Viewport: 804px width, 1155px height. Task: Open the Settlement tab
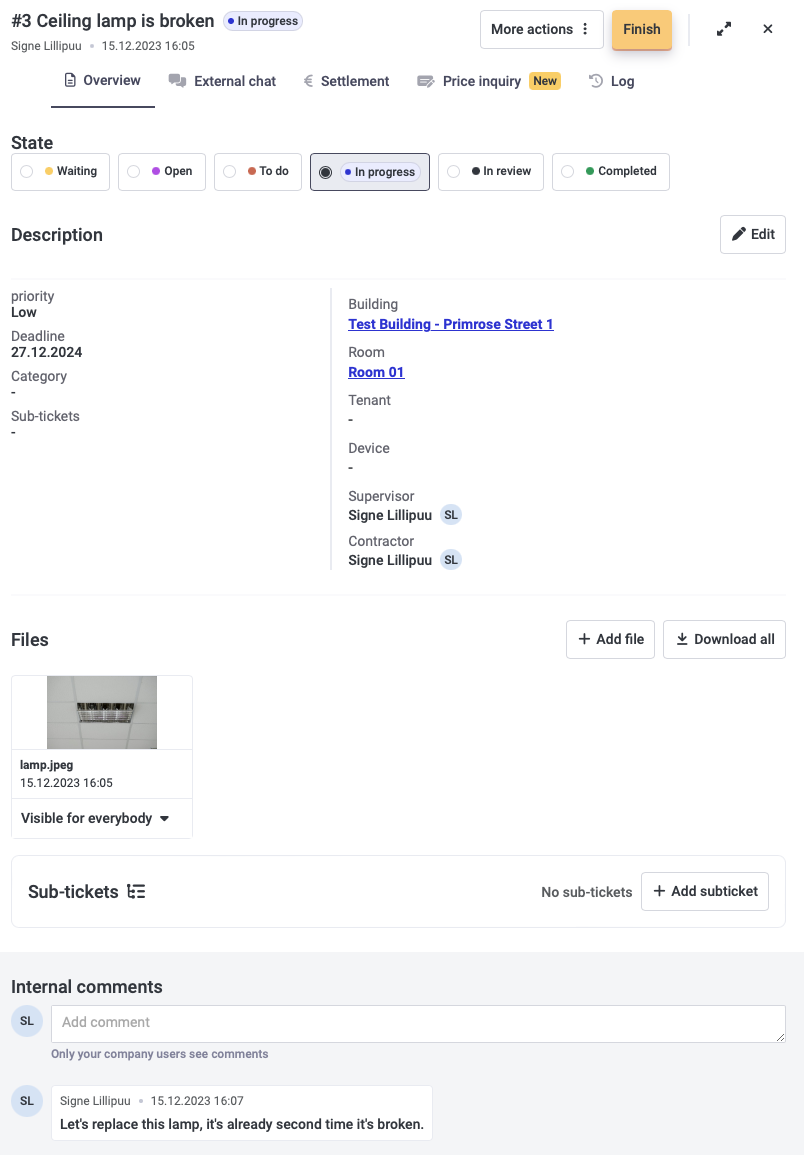(x=346, y=81)
